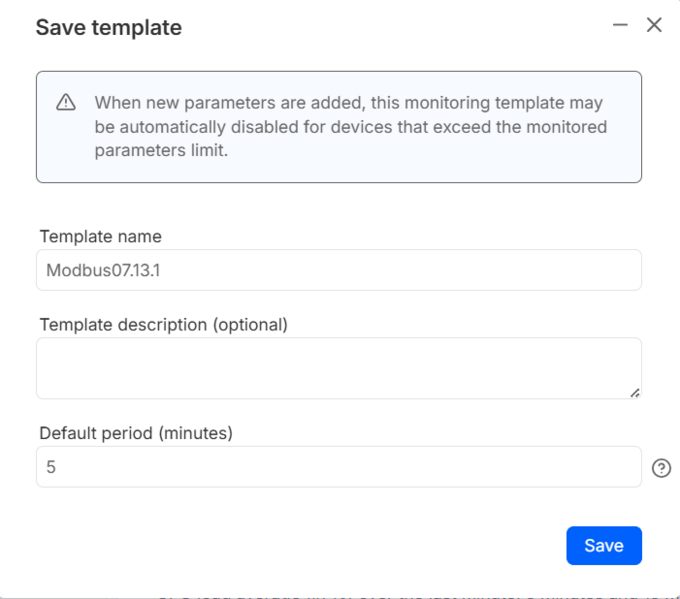The height and width of the screenshot is (599, 680).
Task: Focus the Template name input field
Action: click(x=338, y=270)
